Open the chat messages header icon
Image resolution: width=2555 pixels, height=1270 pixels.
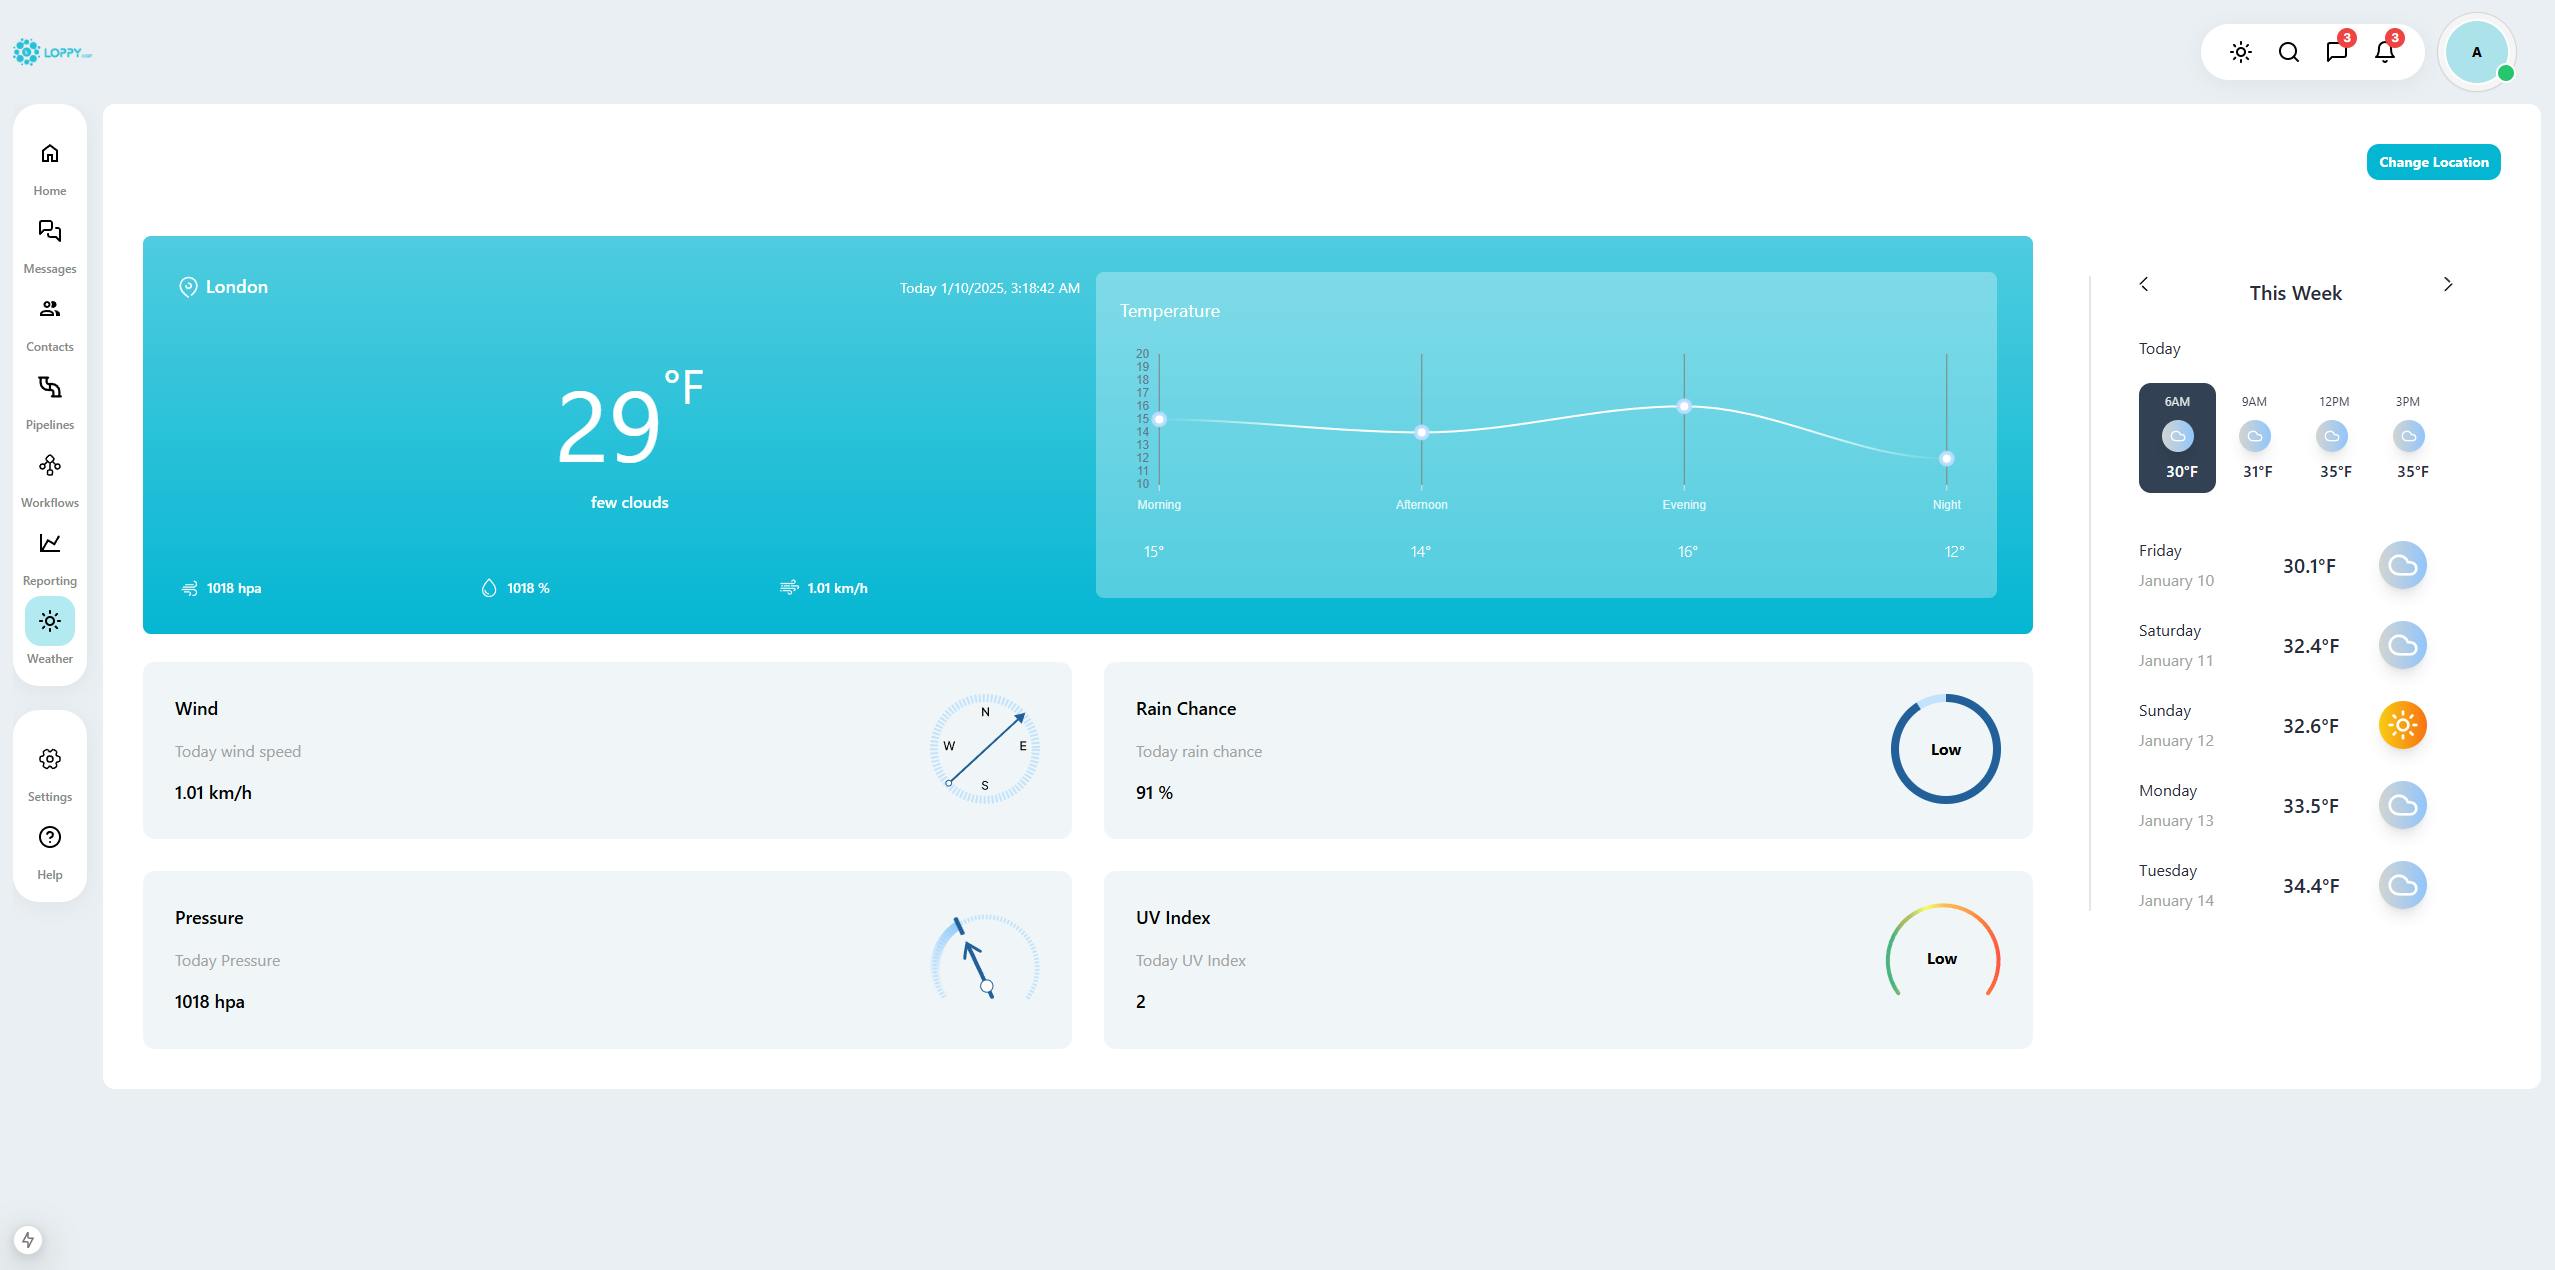coord(2336,53)
